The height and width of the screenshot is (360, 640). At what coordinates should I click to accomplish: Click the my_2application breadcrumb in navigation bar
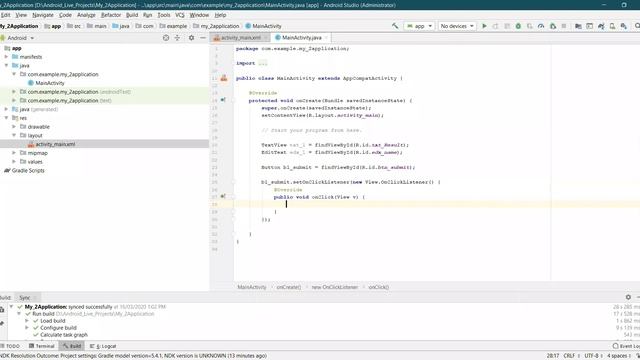coord(216,26)
